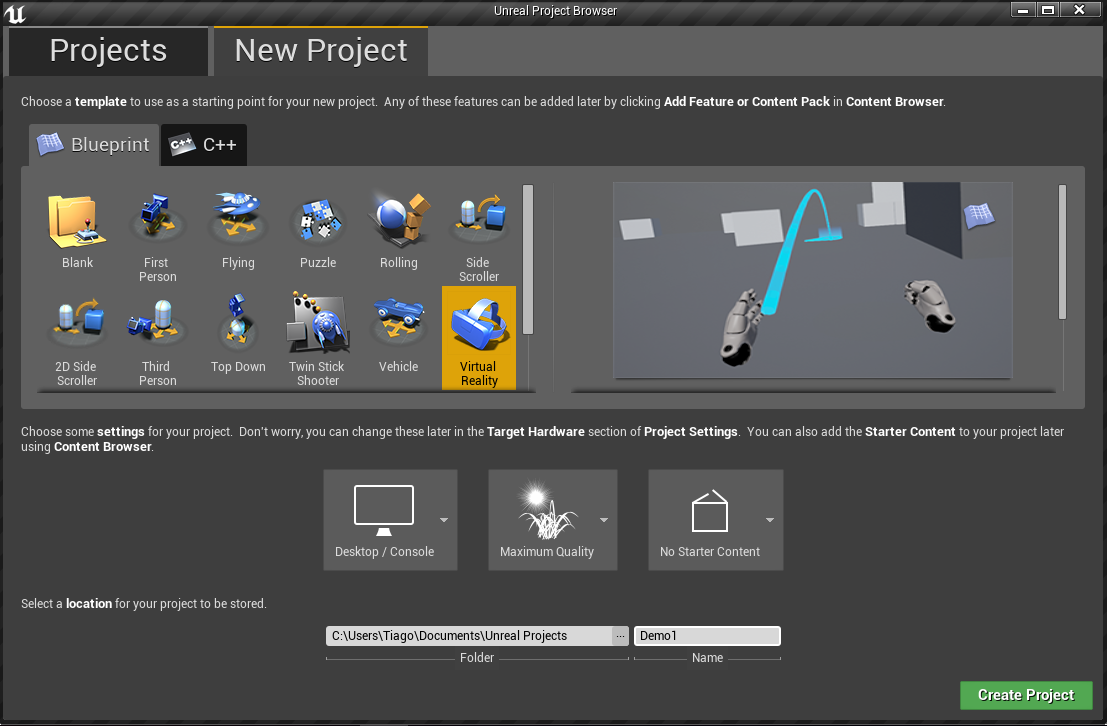
Task: Maximize the Unreal Project Browser window
Action: pos(1048,10)
